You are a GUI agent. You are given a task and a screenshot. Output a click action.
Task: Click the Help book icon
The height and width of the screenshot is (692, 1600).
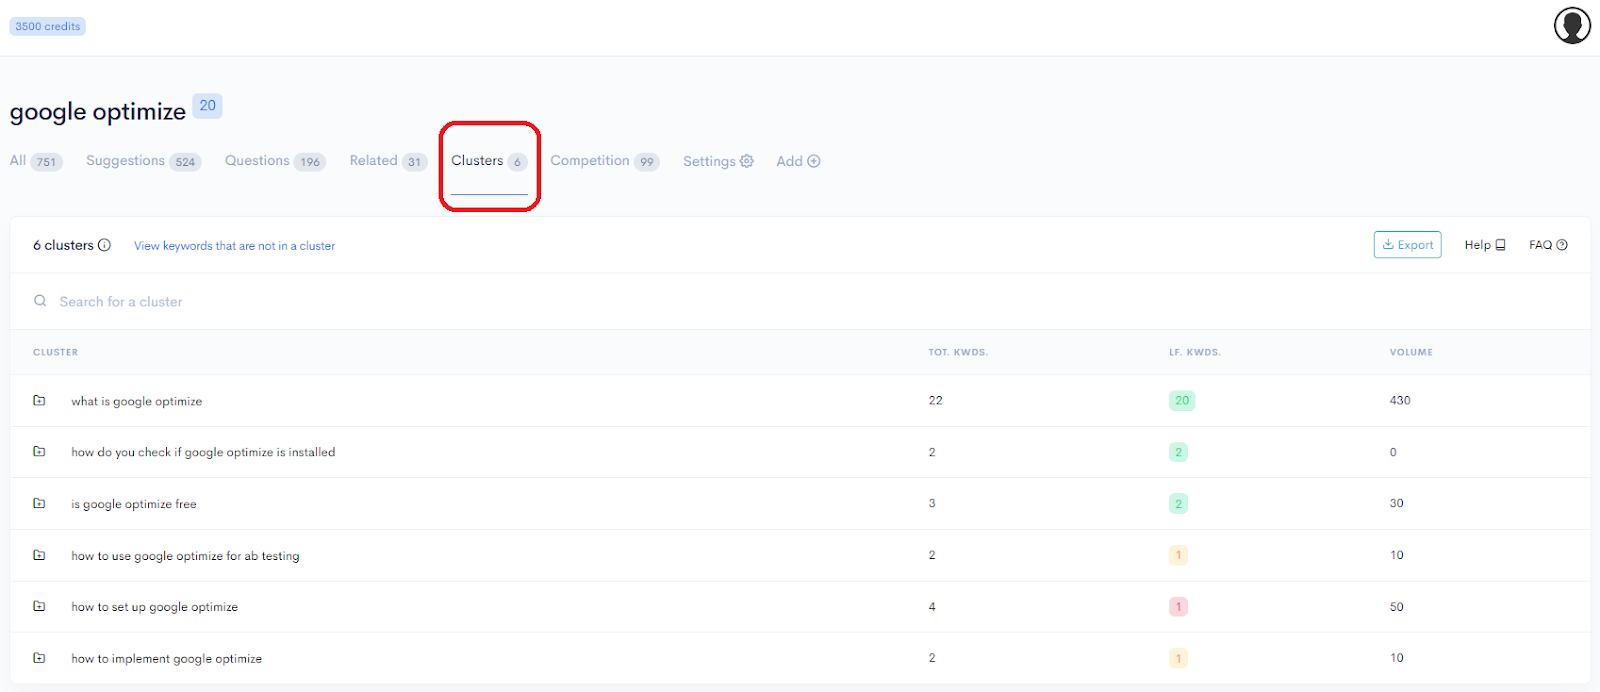[x=1500, y=245]
